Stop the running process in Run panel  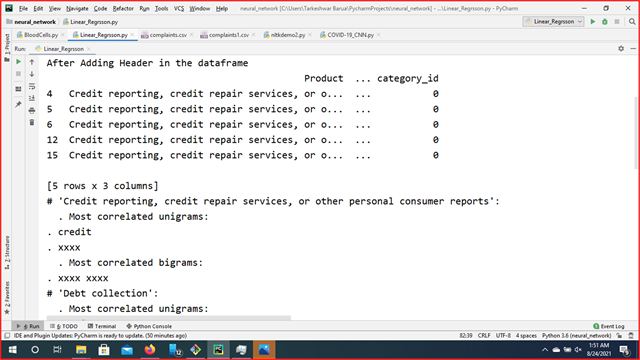pyautogui.click(x=18, y=74)
